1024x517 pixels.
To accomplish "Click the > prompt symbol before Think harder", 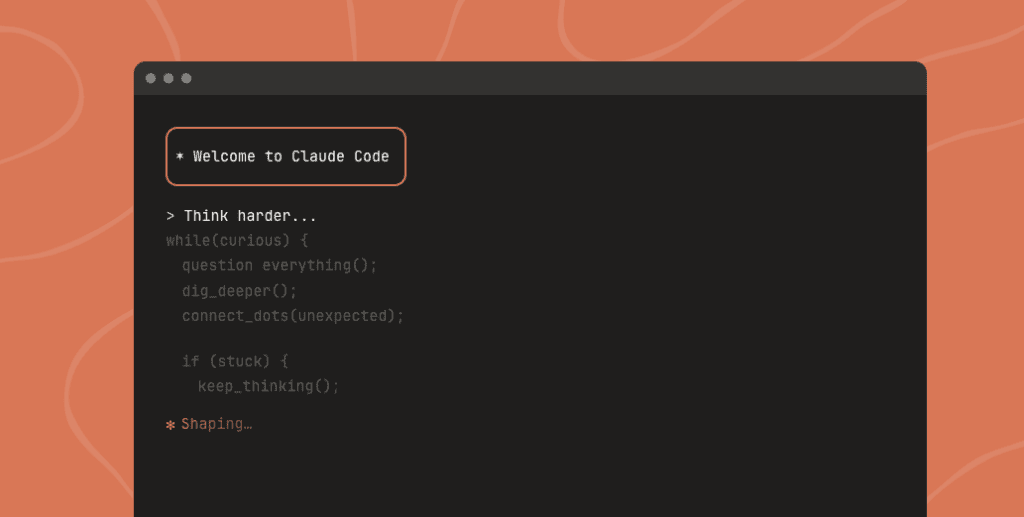I will coord(170,216).
